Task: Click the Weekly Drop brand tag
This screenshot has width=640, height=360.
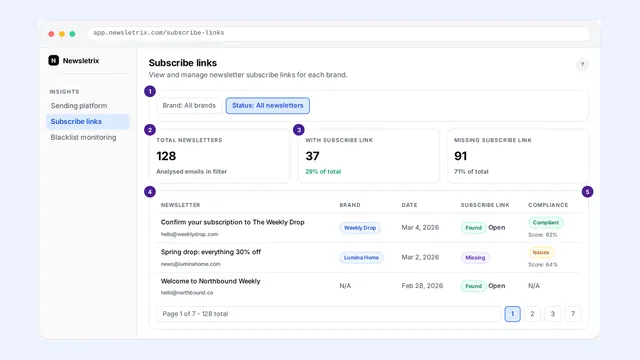Action: click(360, 228)
